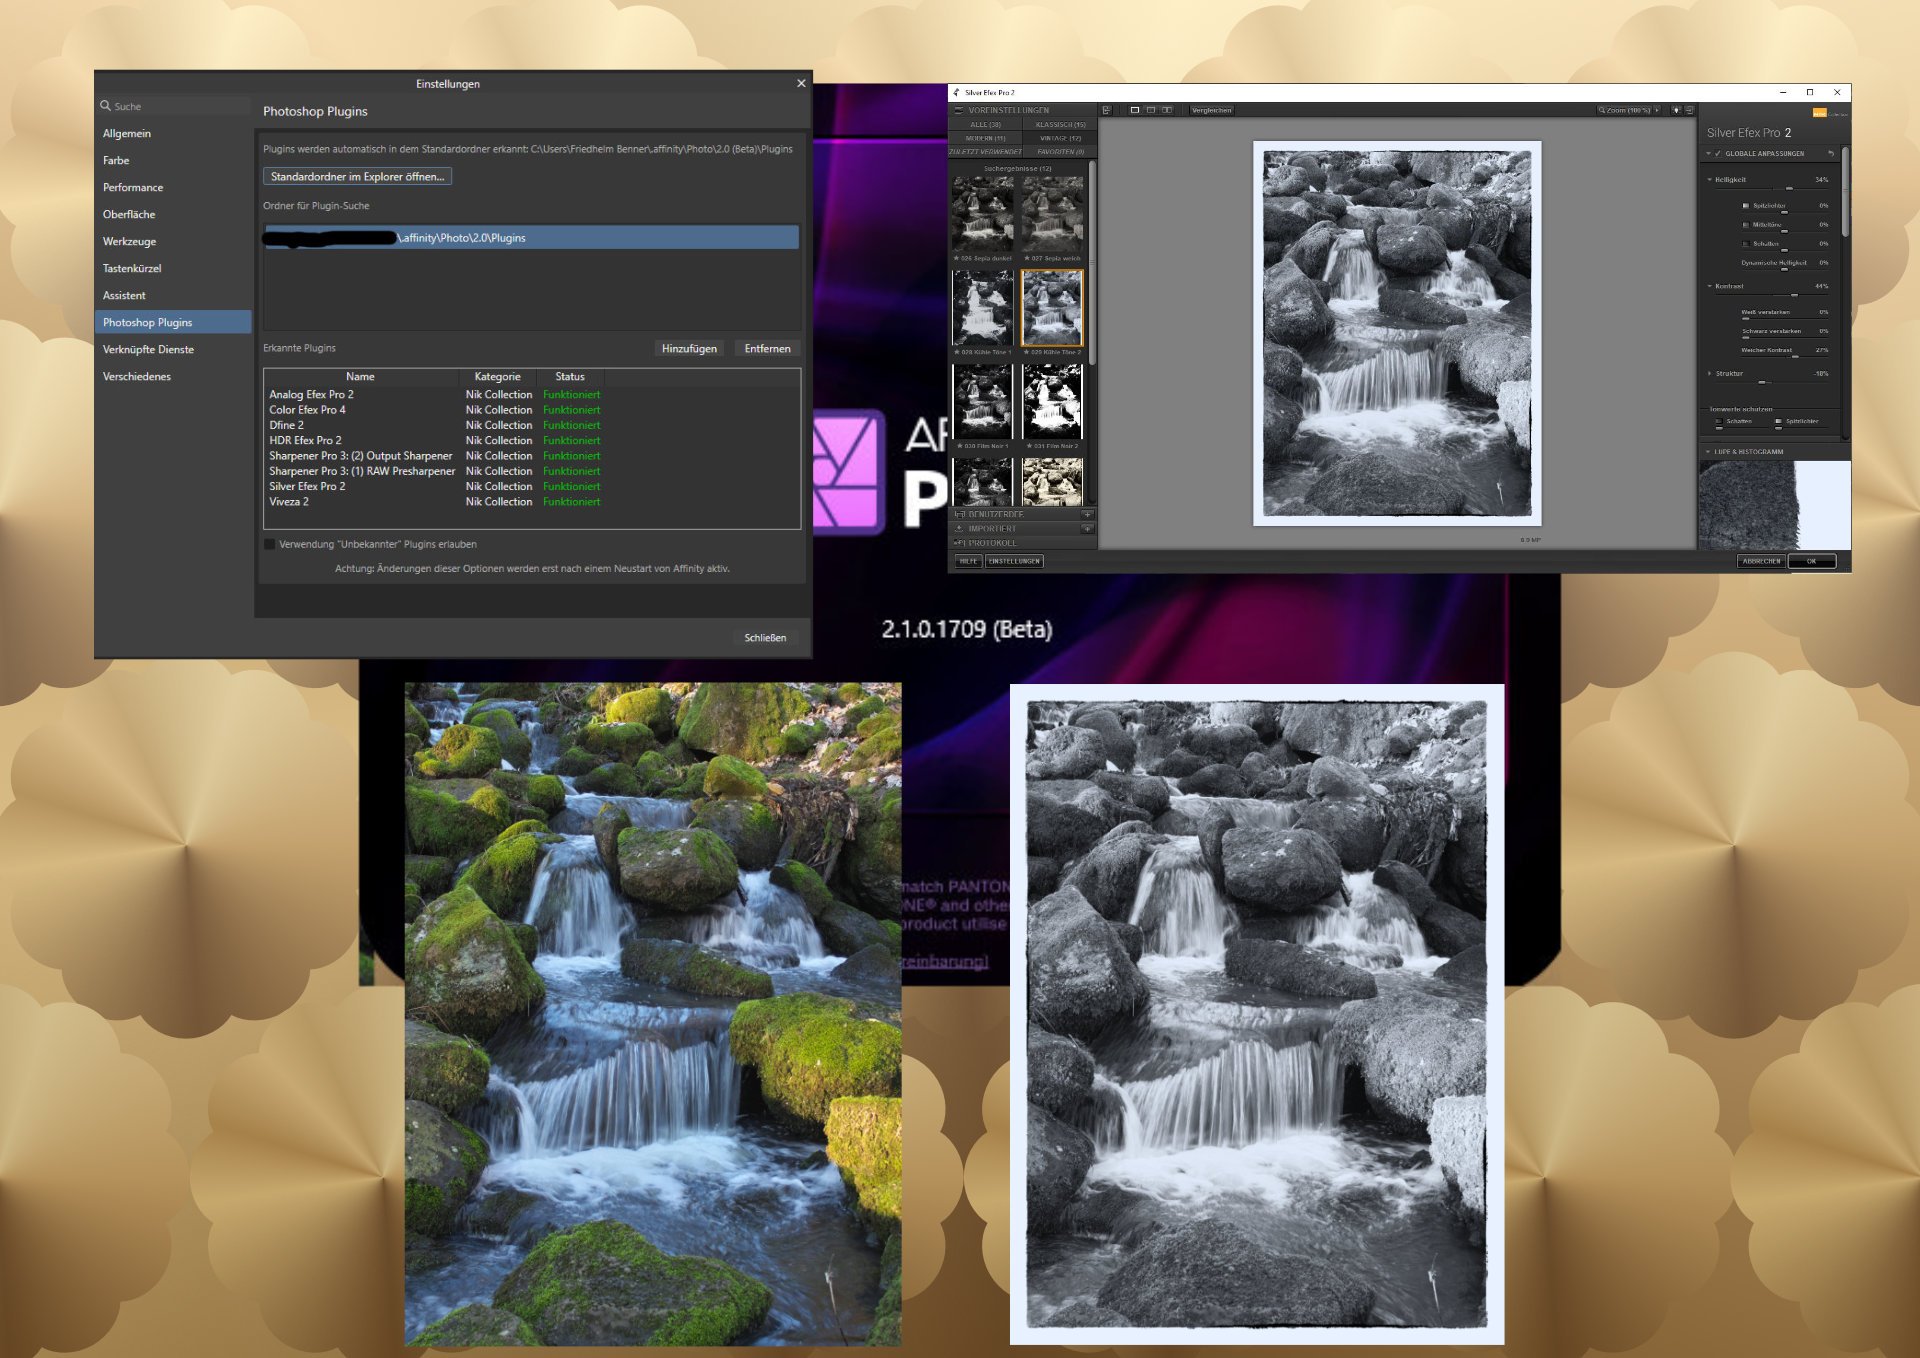Click Standardordner im Explorer öffnen button

tap(357, 176)
